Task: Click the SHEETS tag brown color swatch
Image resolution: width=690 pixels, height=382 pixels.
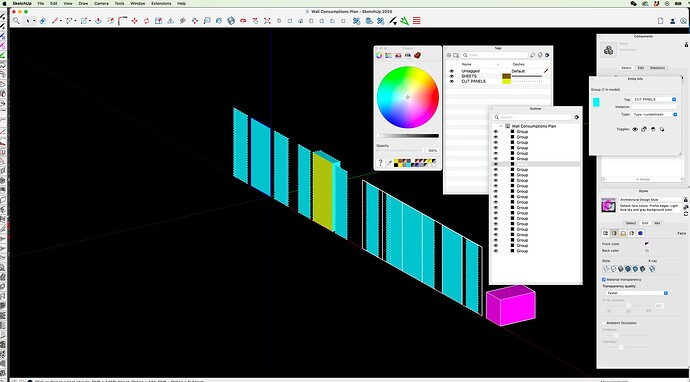Action: 506,76
